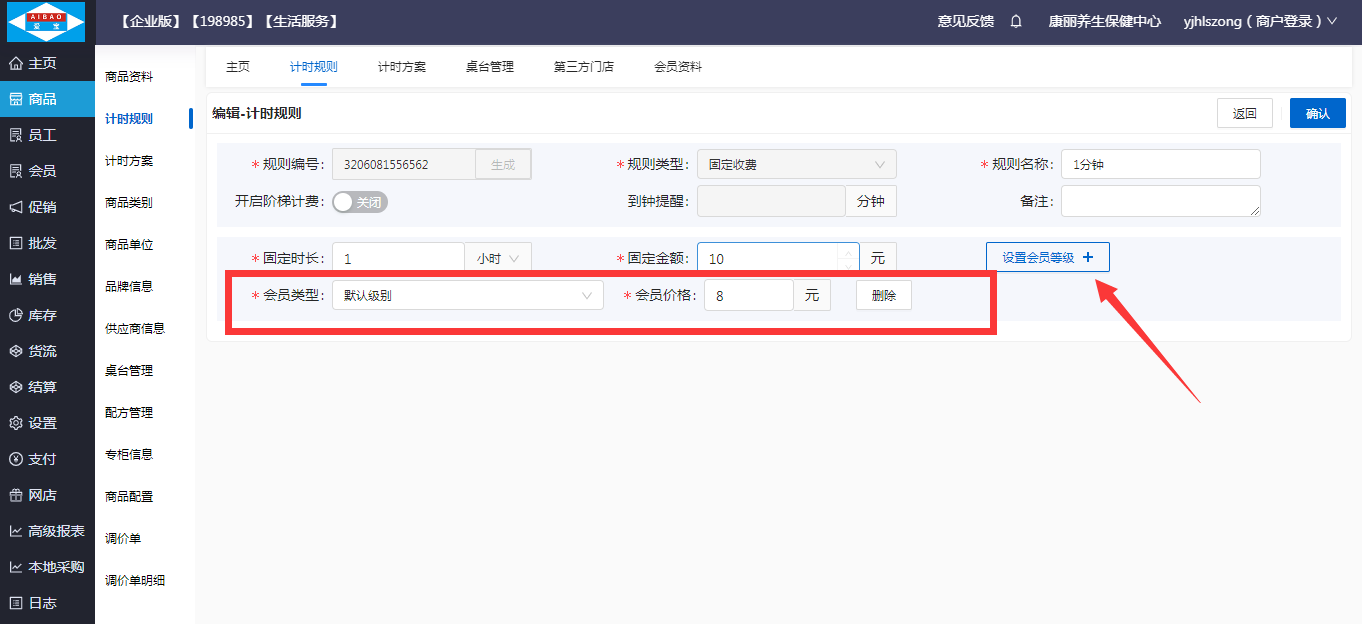The height and width of the screenshot is (624, 1362).
Task: Switch to the 桌台管理 top tab
Action: click(490, 67)
